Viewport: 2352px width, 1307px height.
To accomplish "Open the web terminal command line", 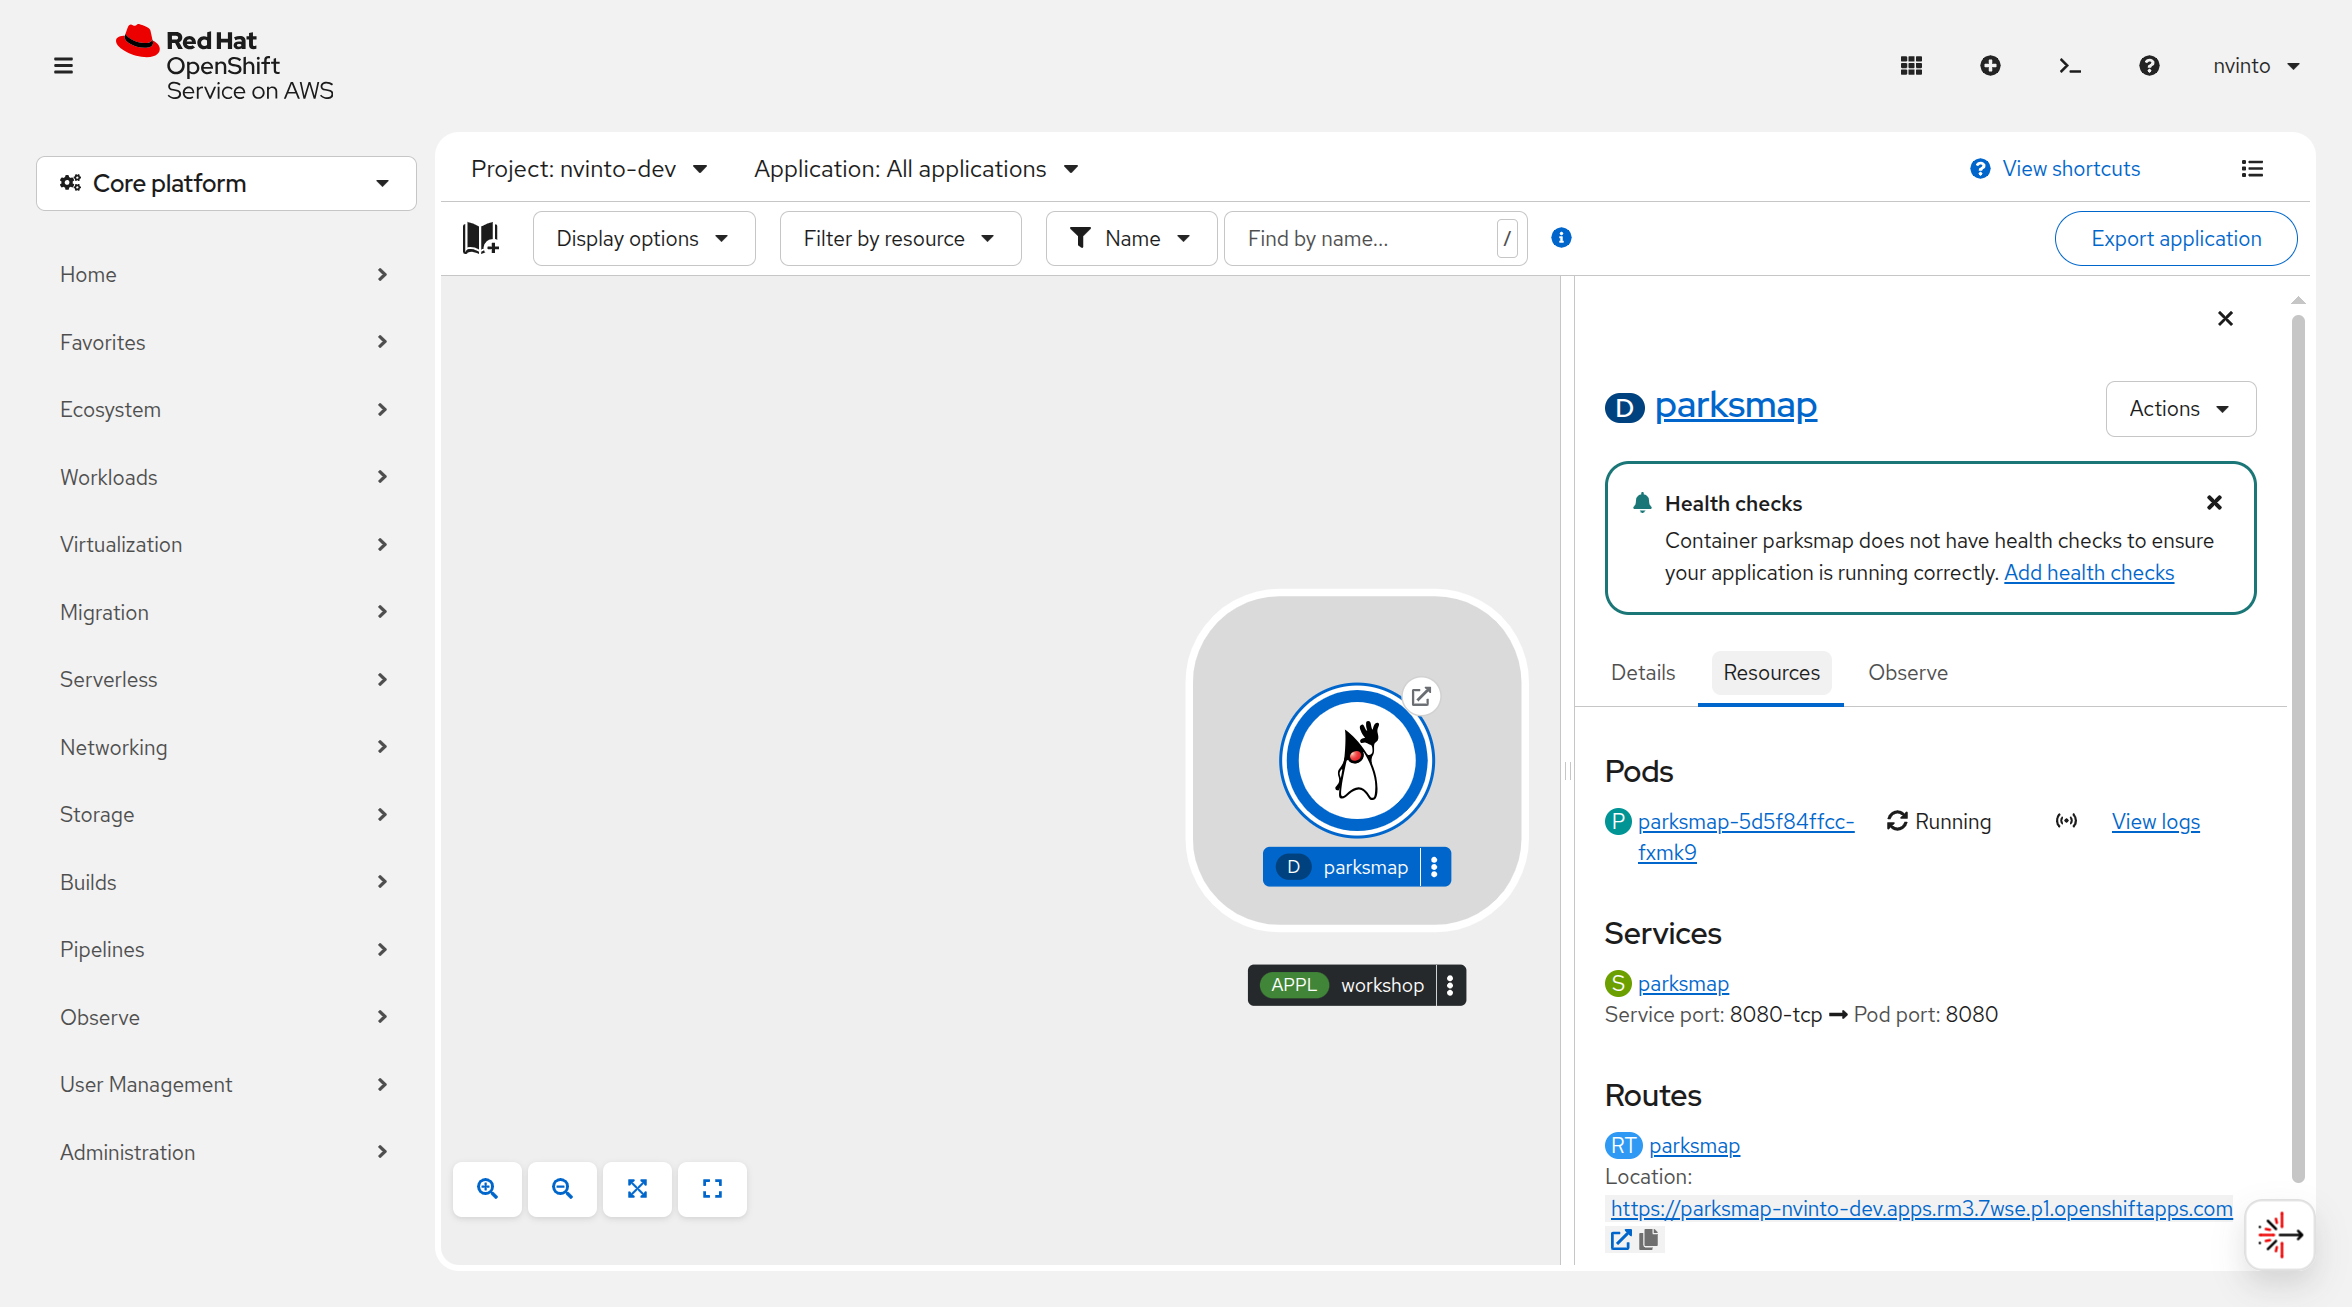I will [2070, 66].
